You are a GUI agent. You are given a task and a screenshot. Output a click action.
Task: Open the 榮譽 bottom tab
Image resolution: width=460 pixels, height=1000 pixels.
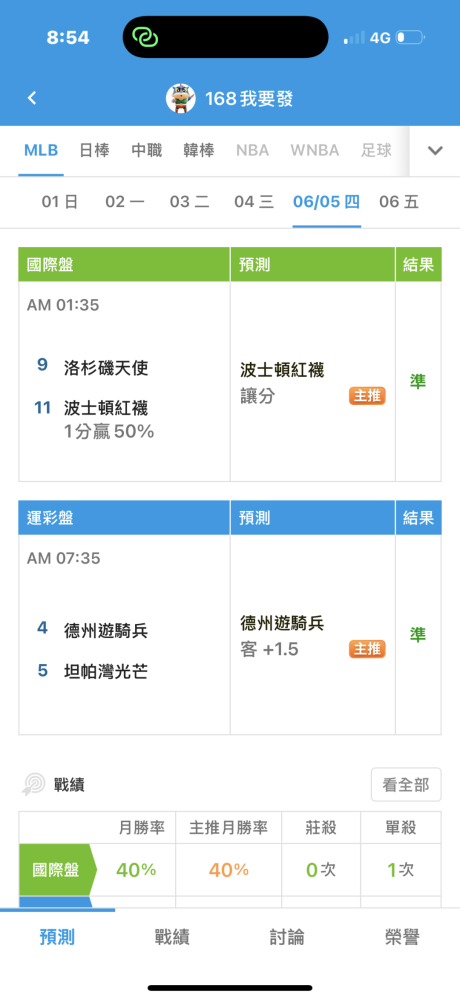coord(403,937)
